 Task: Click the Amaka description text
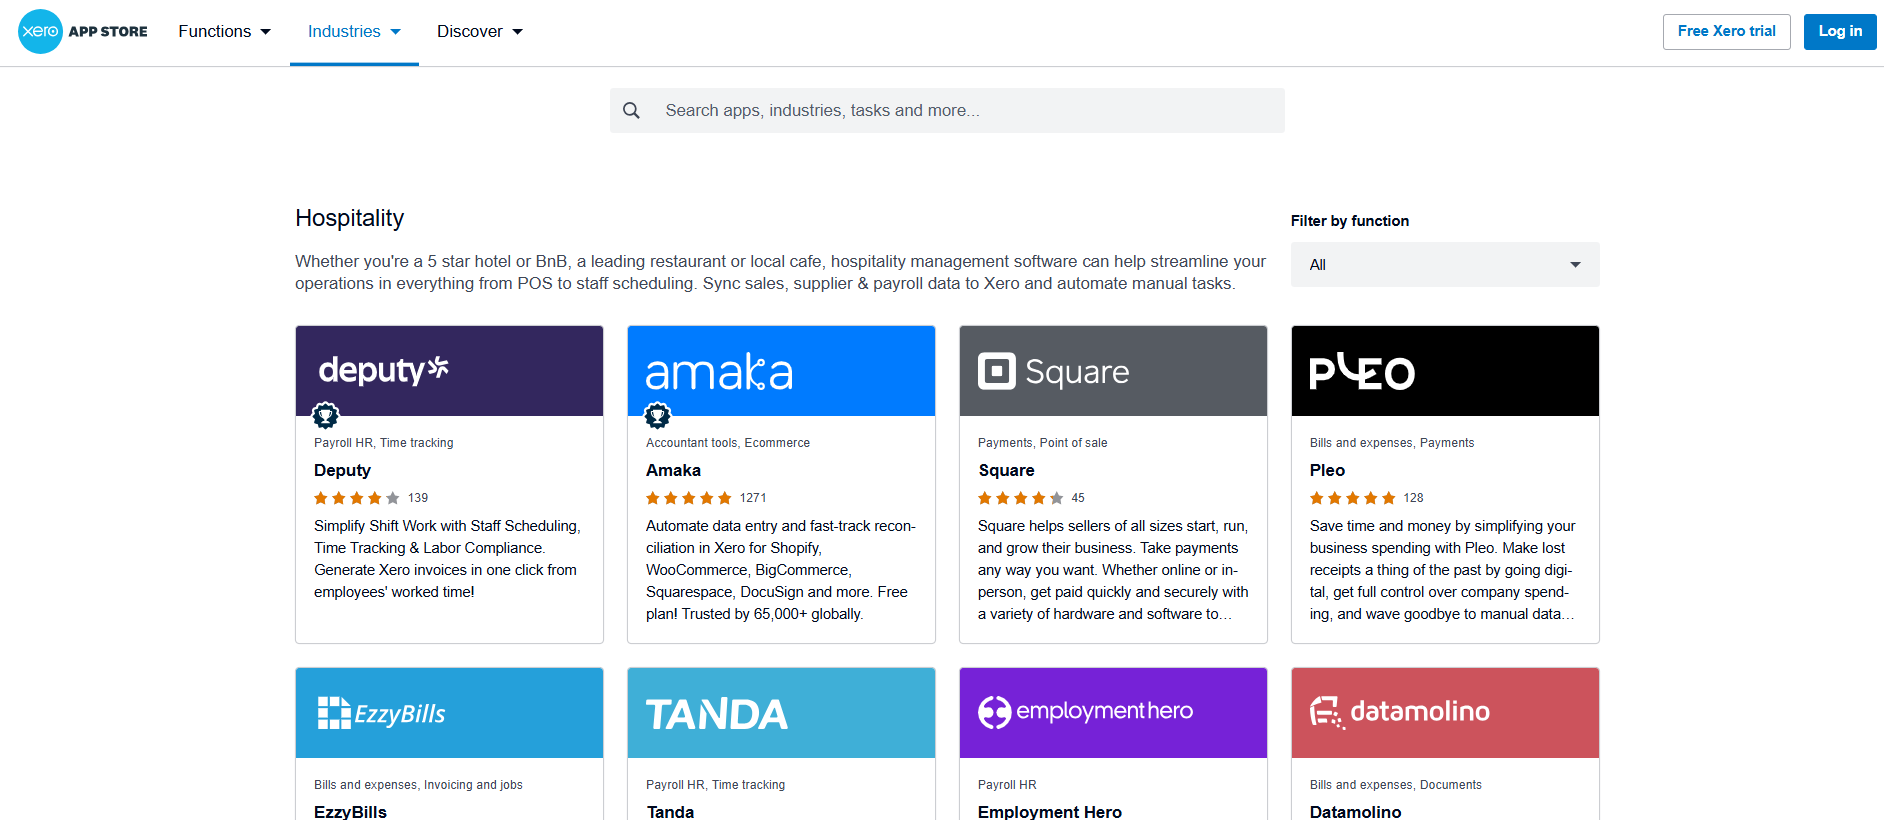point(781,570)
